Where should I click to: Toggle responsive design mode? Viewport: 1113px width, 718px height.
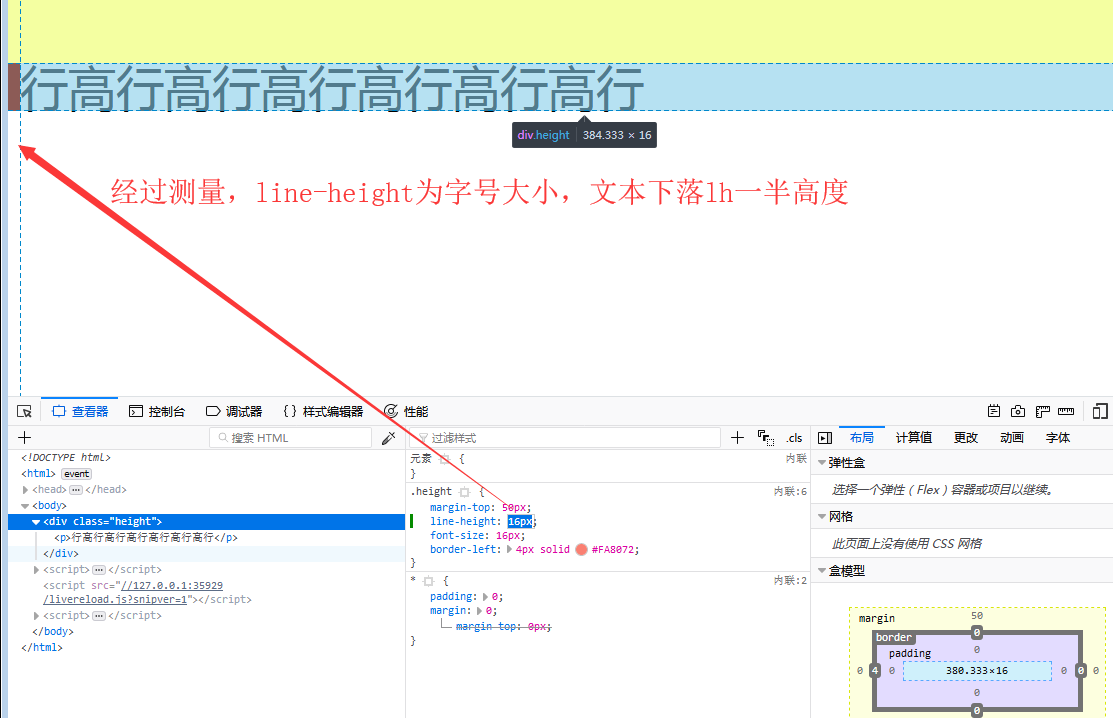click(1099, 411)
